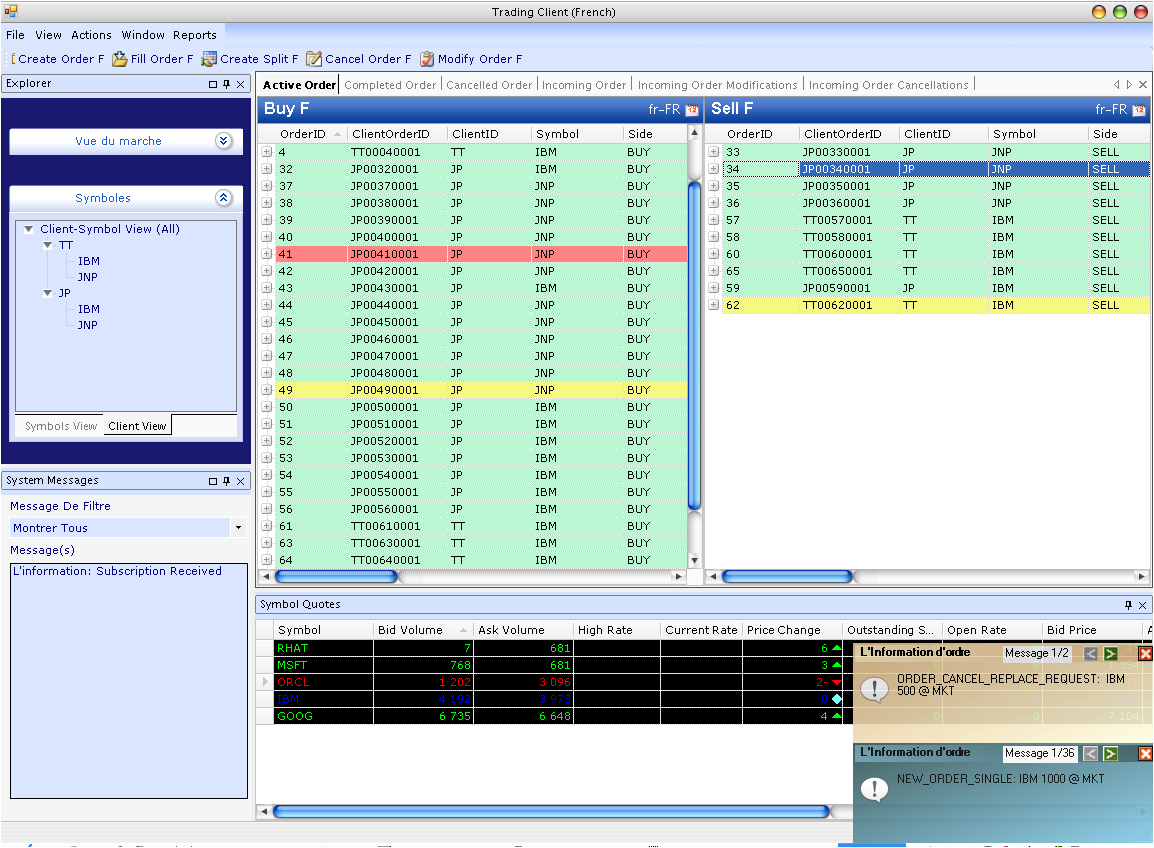The image size is (1154, 848).
Task: Collapse the TT client tree node
Action: pos(47,245)
